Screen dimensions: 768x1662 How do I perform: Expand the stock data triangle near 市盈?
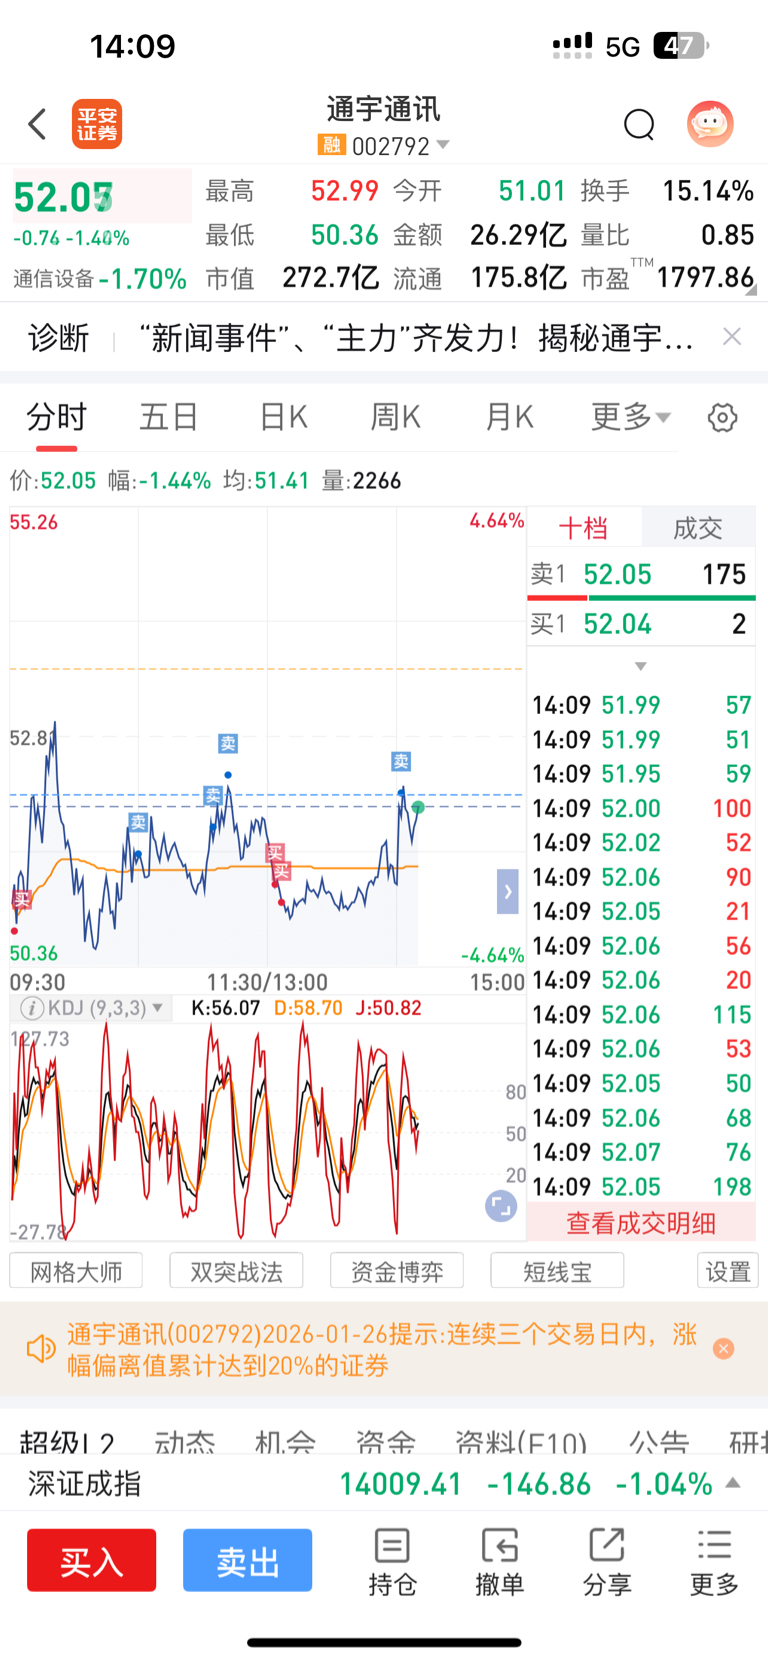point(751,291)
